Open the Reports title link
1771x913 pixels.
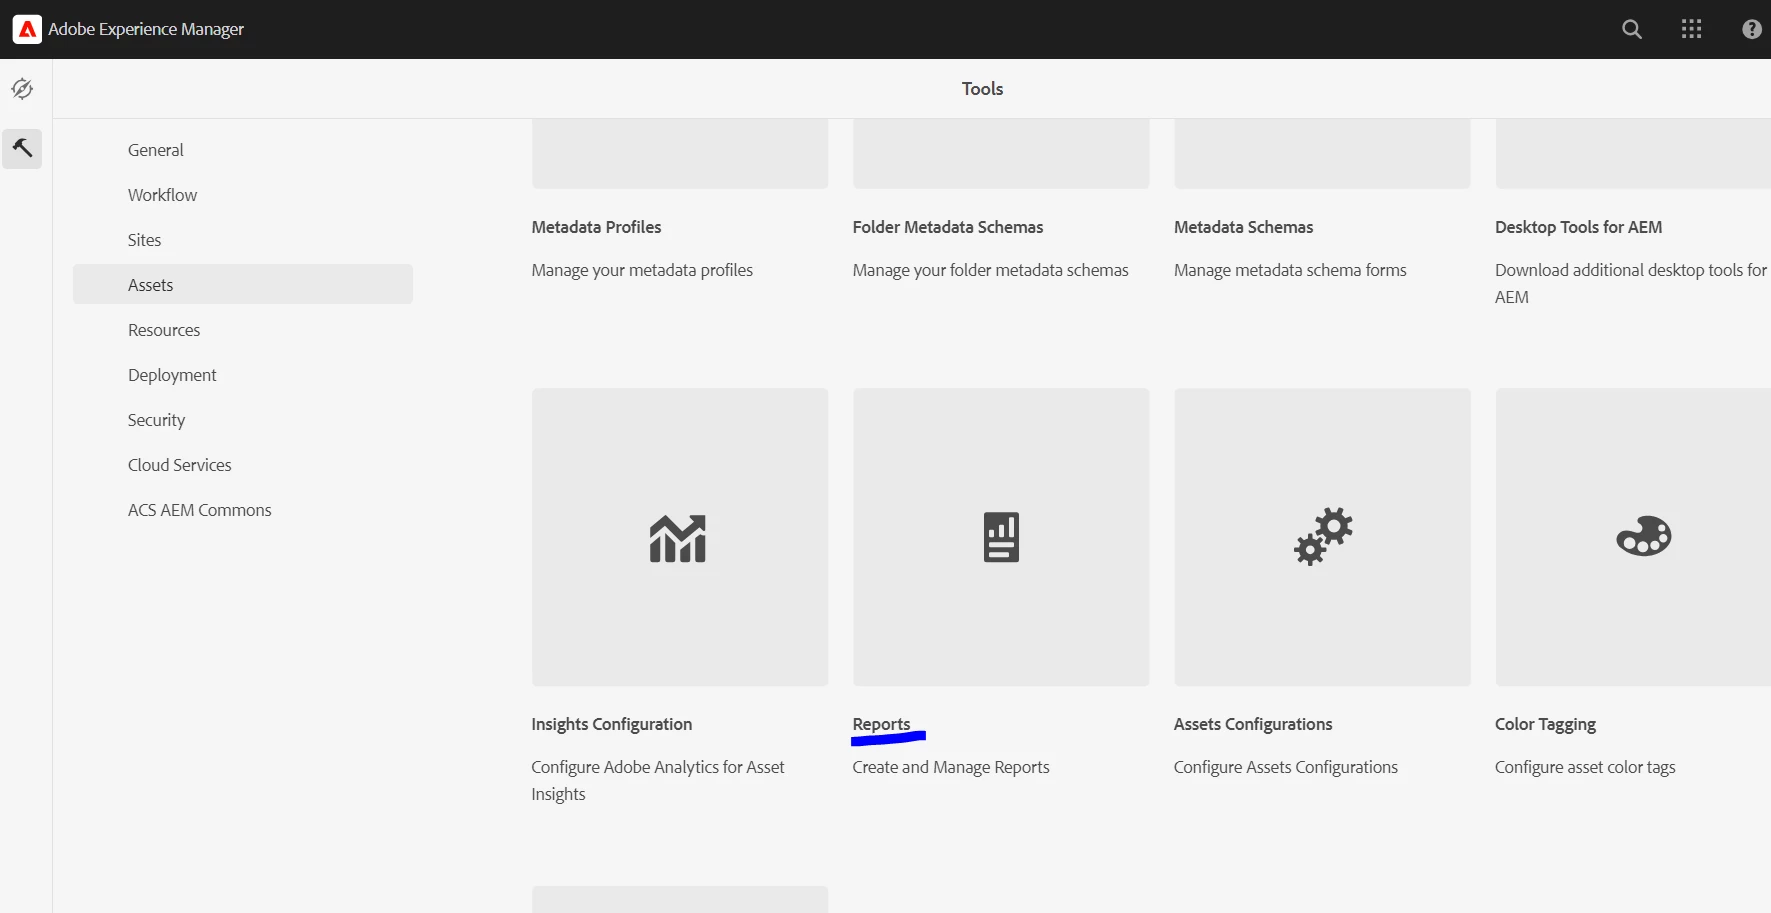click(x=882, y=724)
